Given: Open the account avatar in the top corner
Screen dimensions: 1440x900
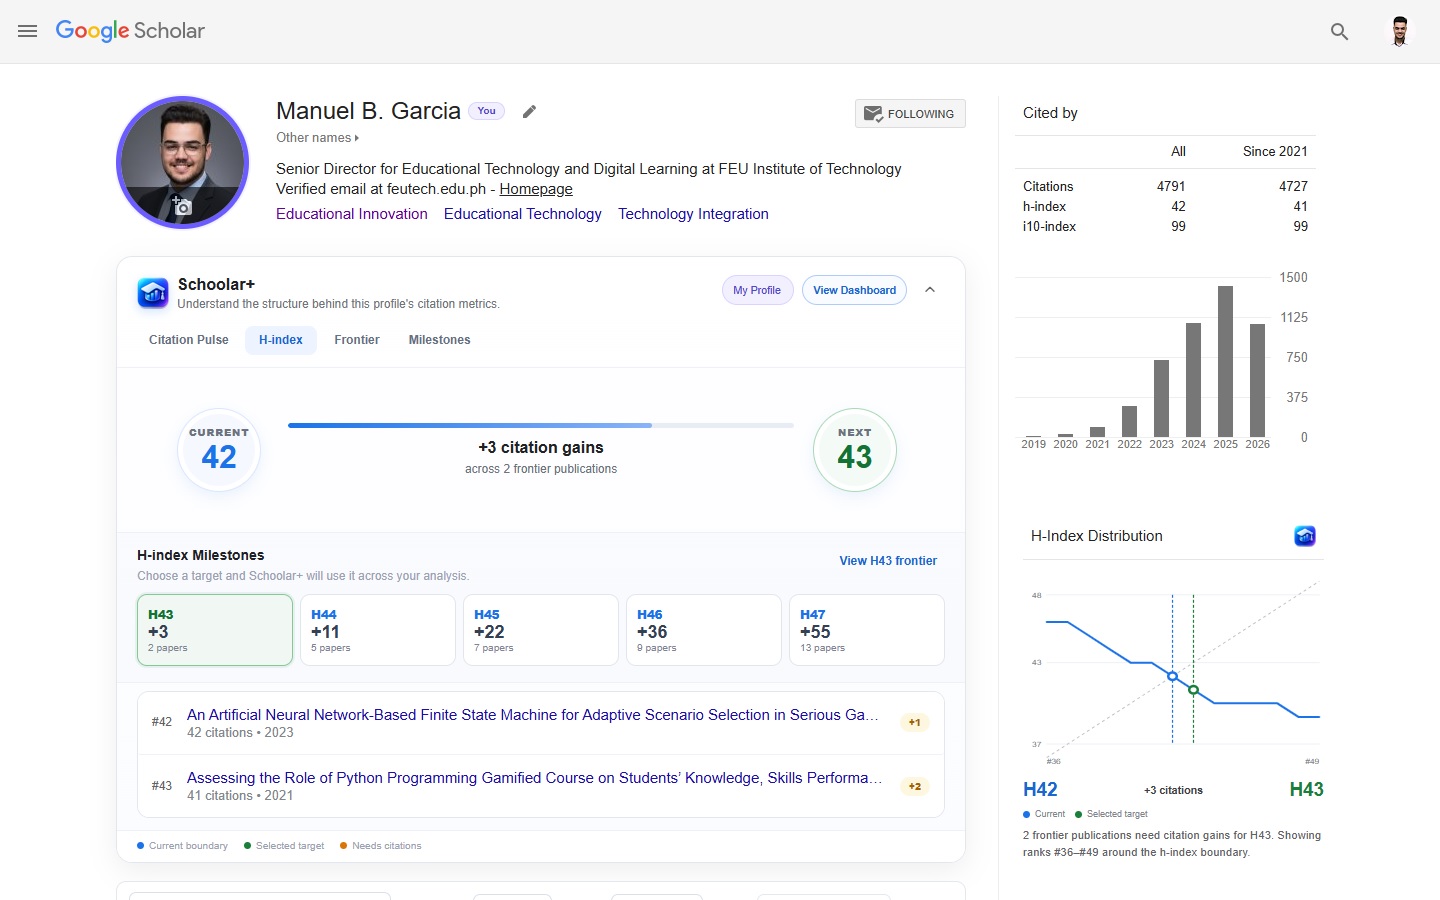Looking at the screenshot, I should click(x=1400, y=31).
